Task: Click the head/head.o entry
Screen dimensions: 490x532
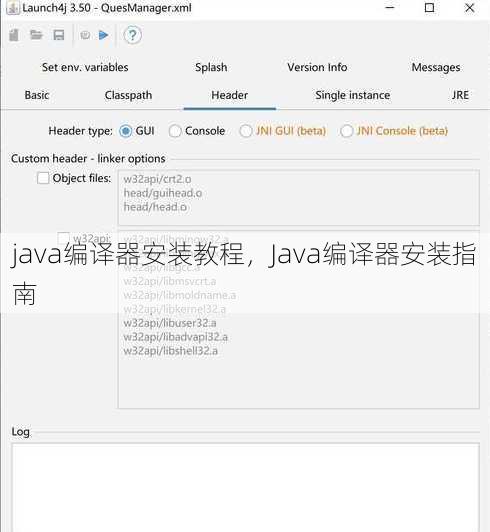Action: (x=155, y=207)
